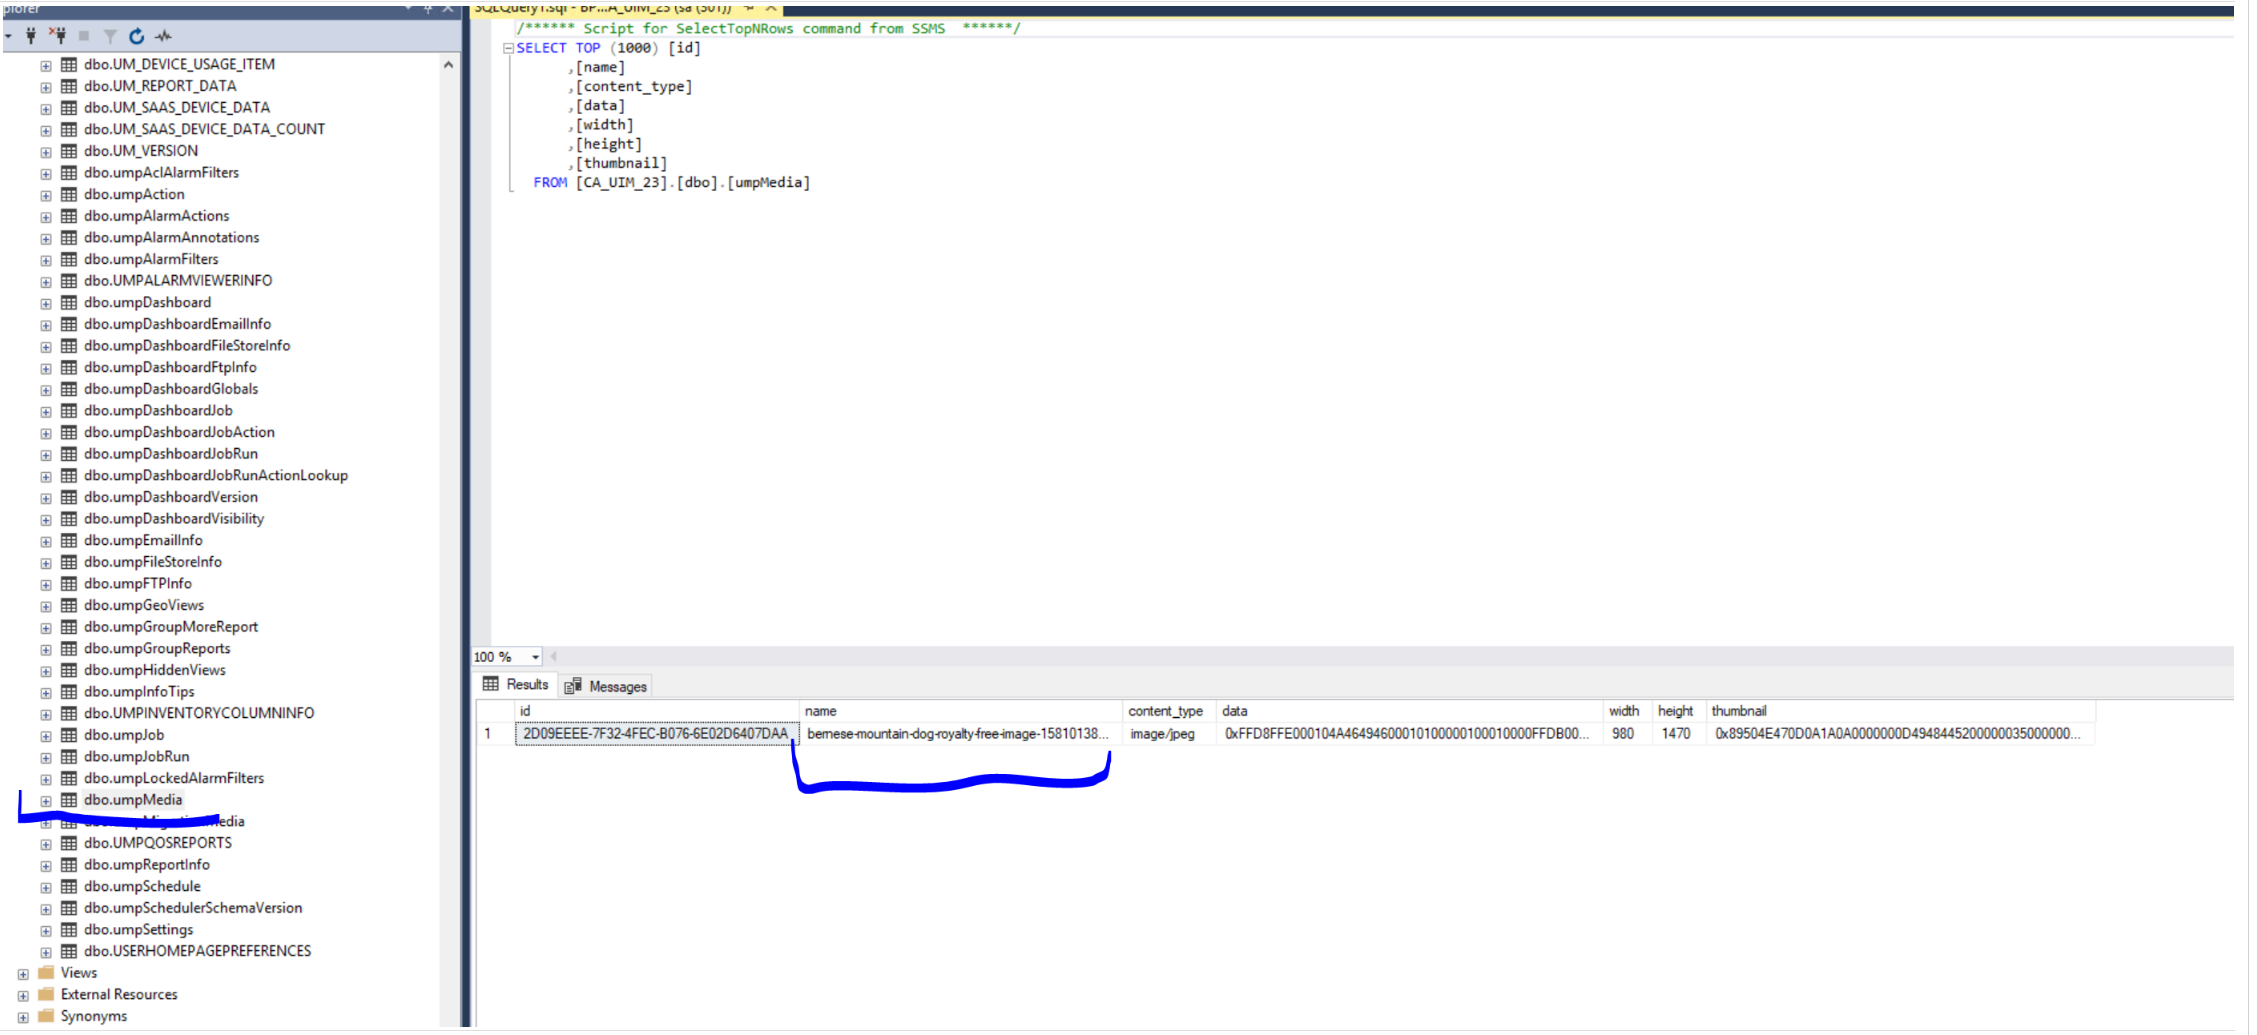Viewport: 2257px width, 1035px height.
Task: Click the 'data' column header in results
Action: (x=1408, y=711)
